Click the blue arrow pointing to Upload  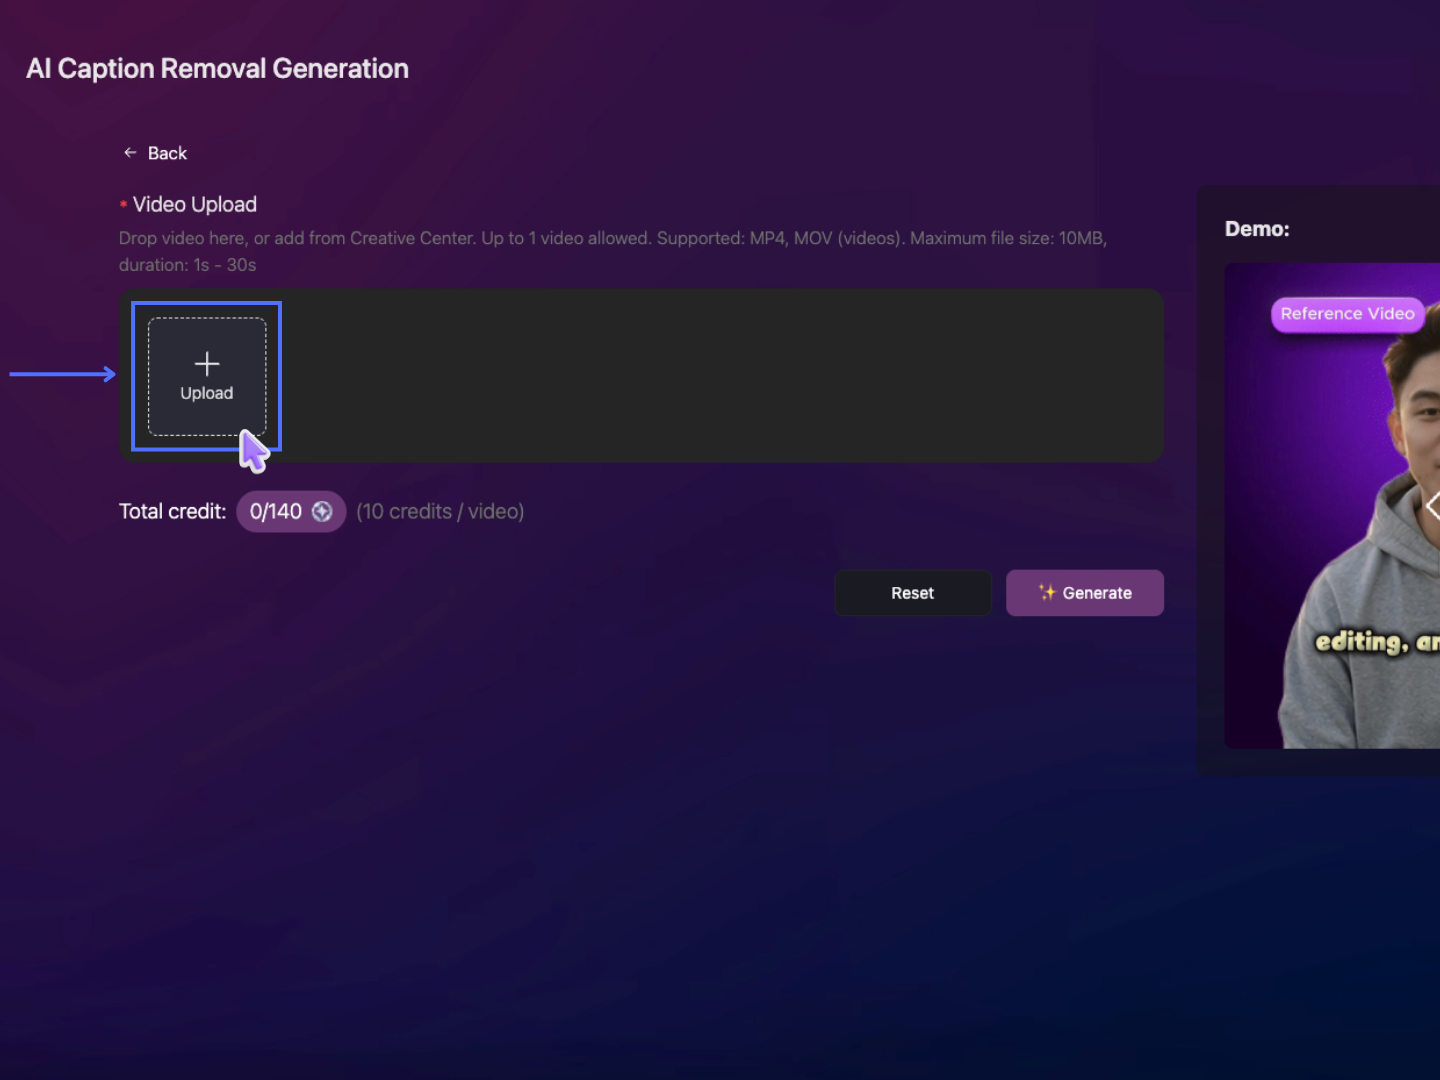pyautogui.click(x=62, y=375)
